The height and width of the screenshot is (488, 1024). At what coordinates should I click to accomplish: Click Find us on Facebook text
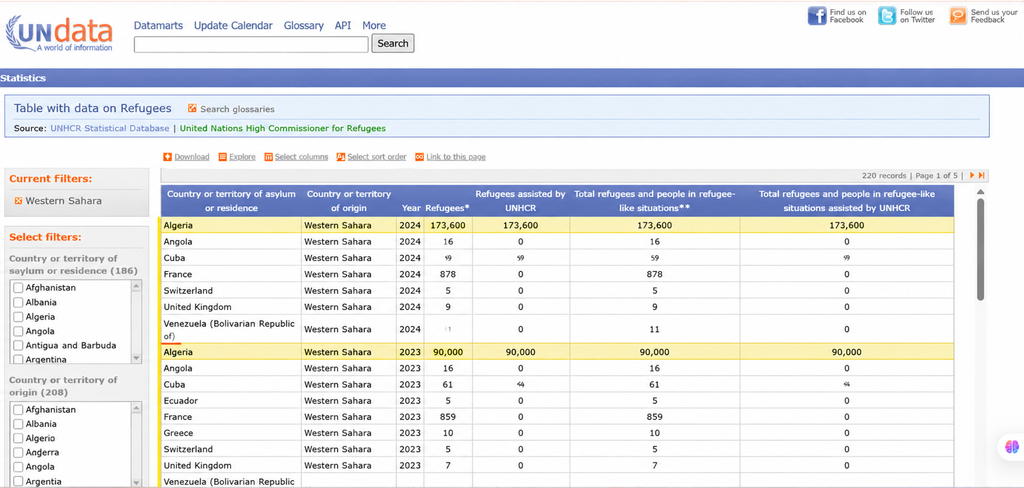[848, 16]
